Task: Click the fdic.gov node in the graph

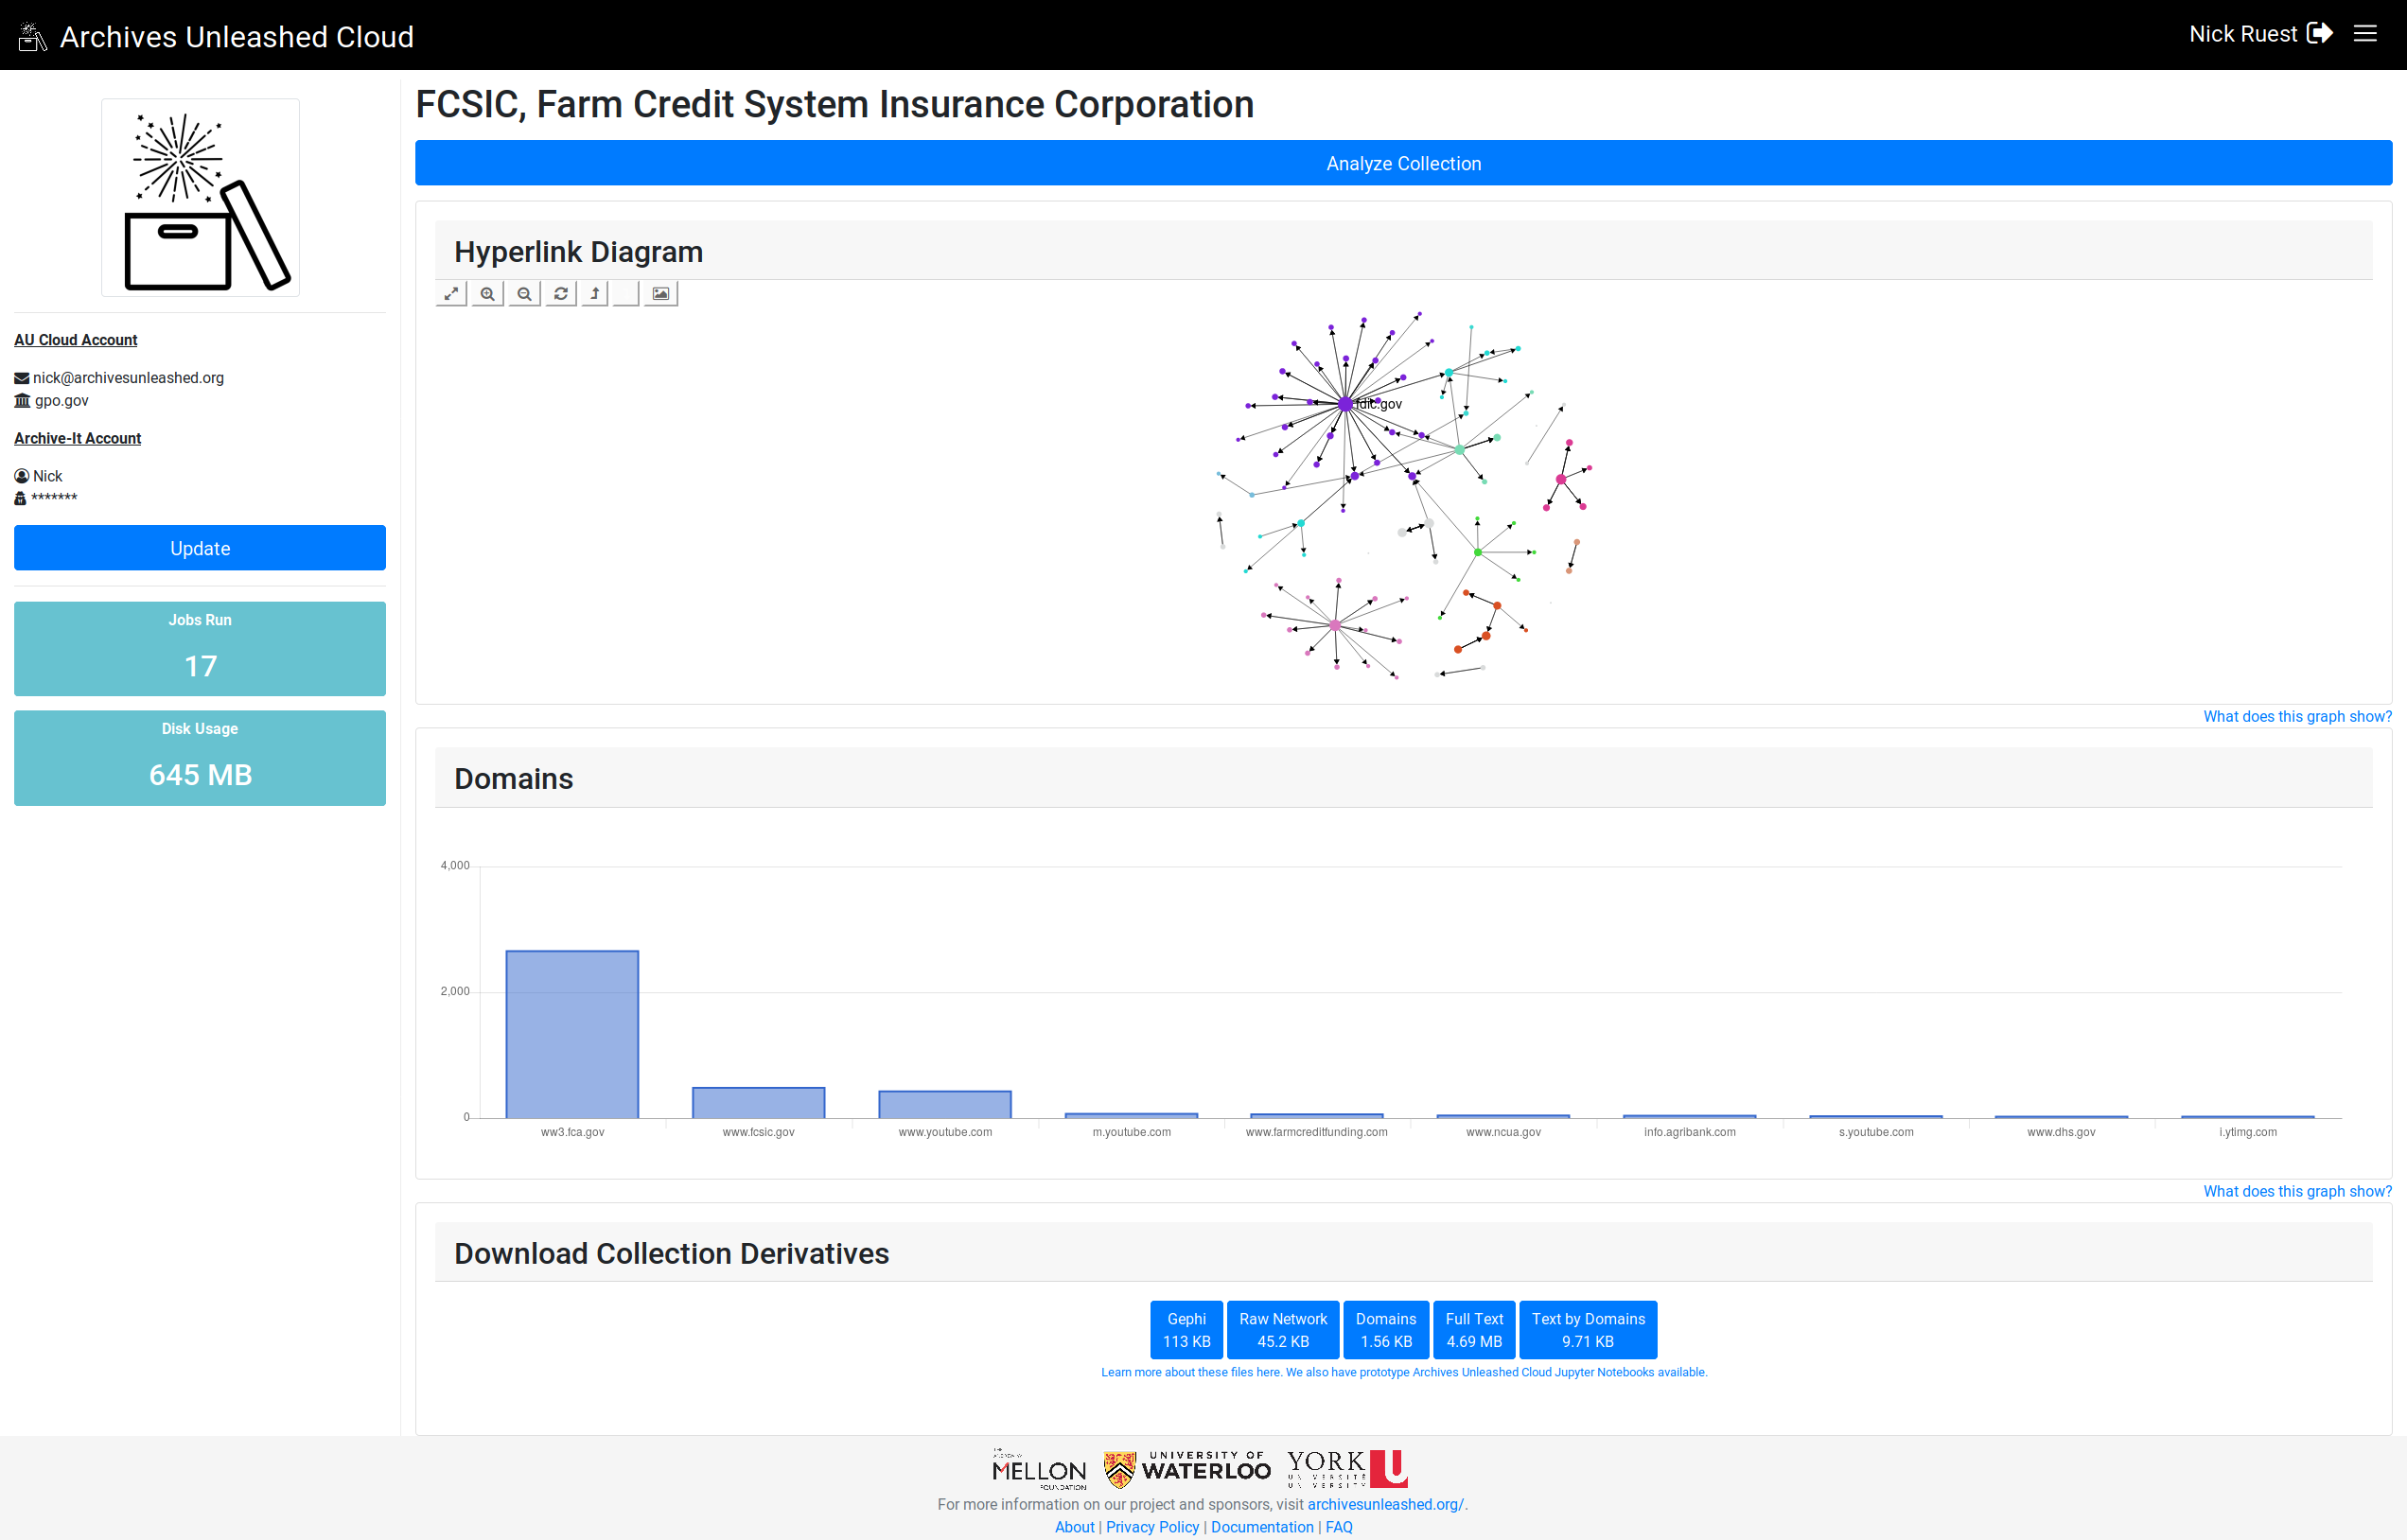Action: pyautogui.click(x=1345, y=404)
